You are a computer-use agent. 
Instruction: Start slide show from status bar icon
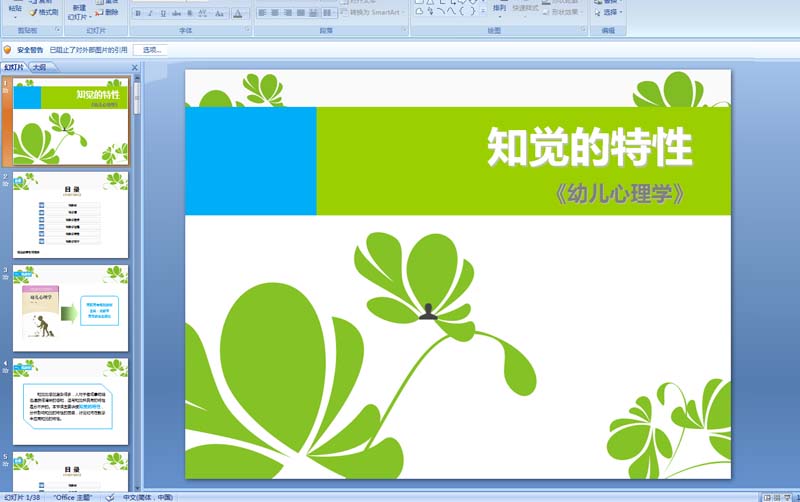point(788,497)
